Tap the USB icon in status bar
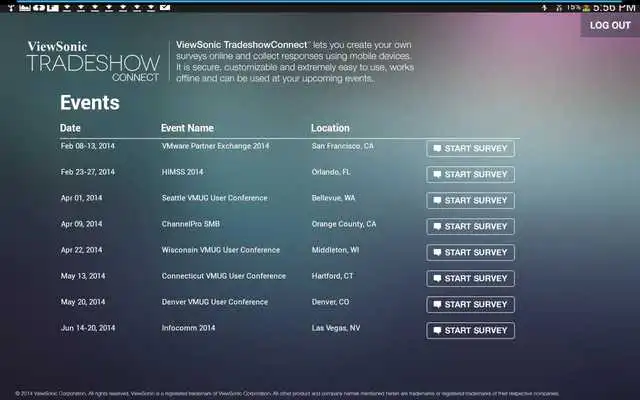 [x=11, y=8]
